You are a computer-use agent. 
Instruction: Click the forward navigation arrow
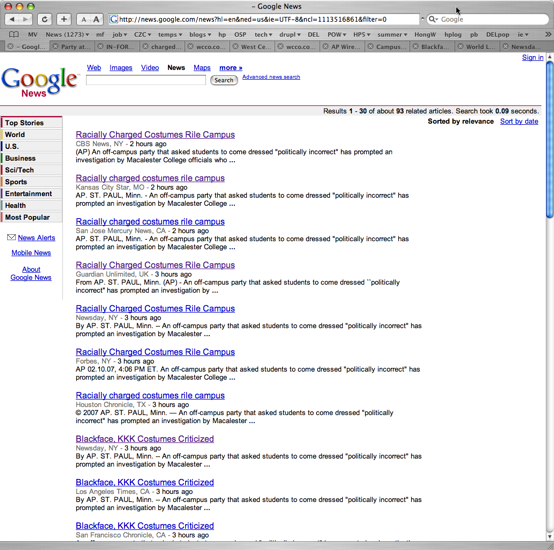pyautogui.click(x=25, y=19)
